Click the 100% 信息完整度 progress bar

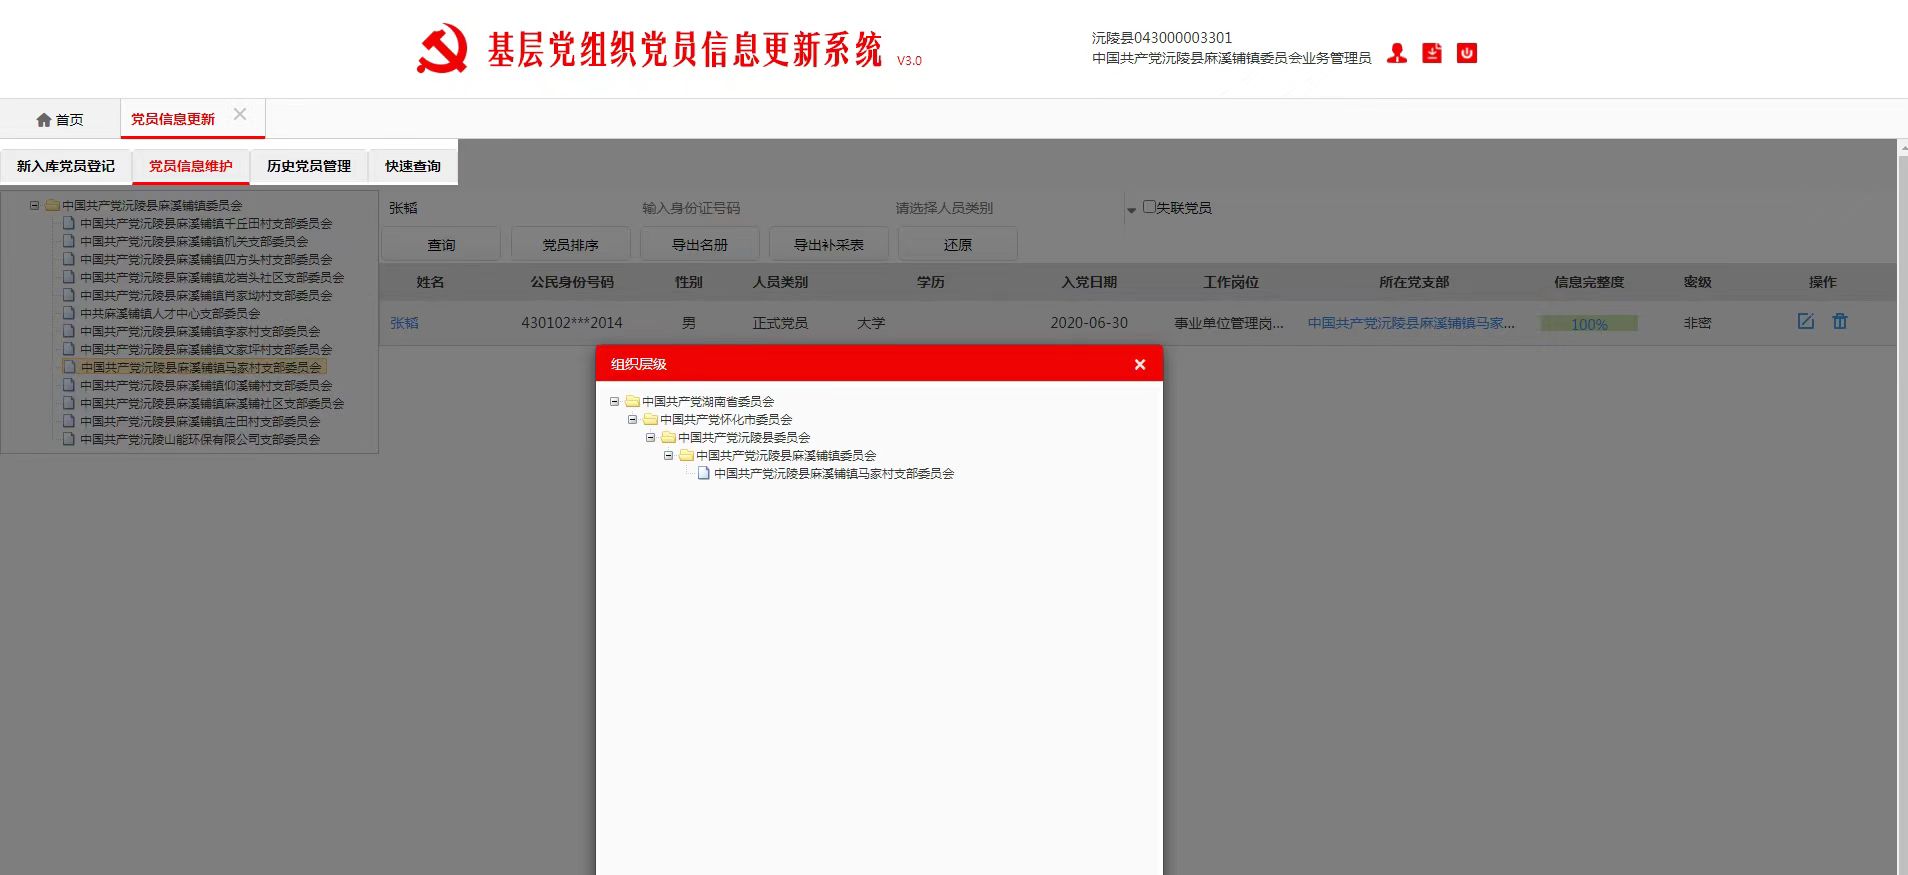point(1589,323)
